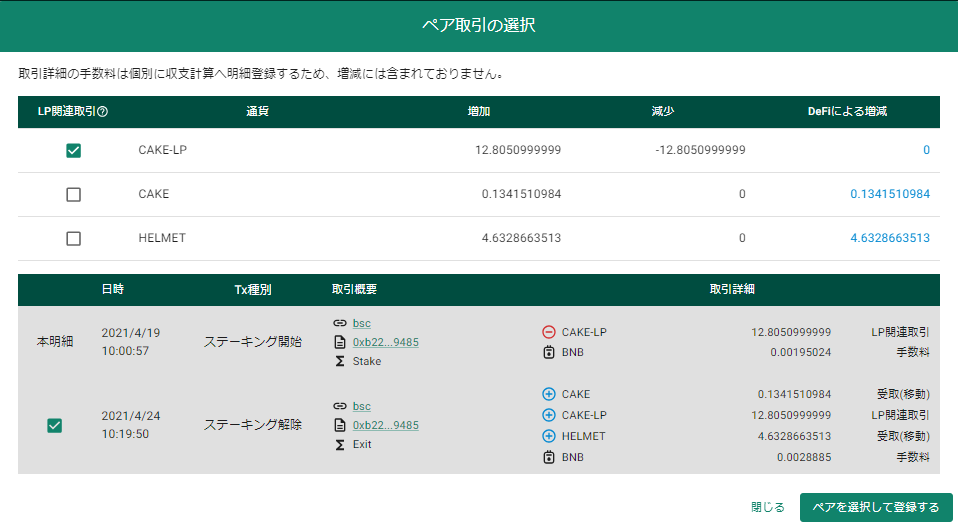Check the CAKE currency checkbox
958x525 pixels.
pyautogui.click(x=73, y=194)
